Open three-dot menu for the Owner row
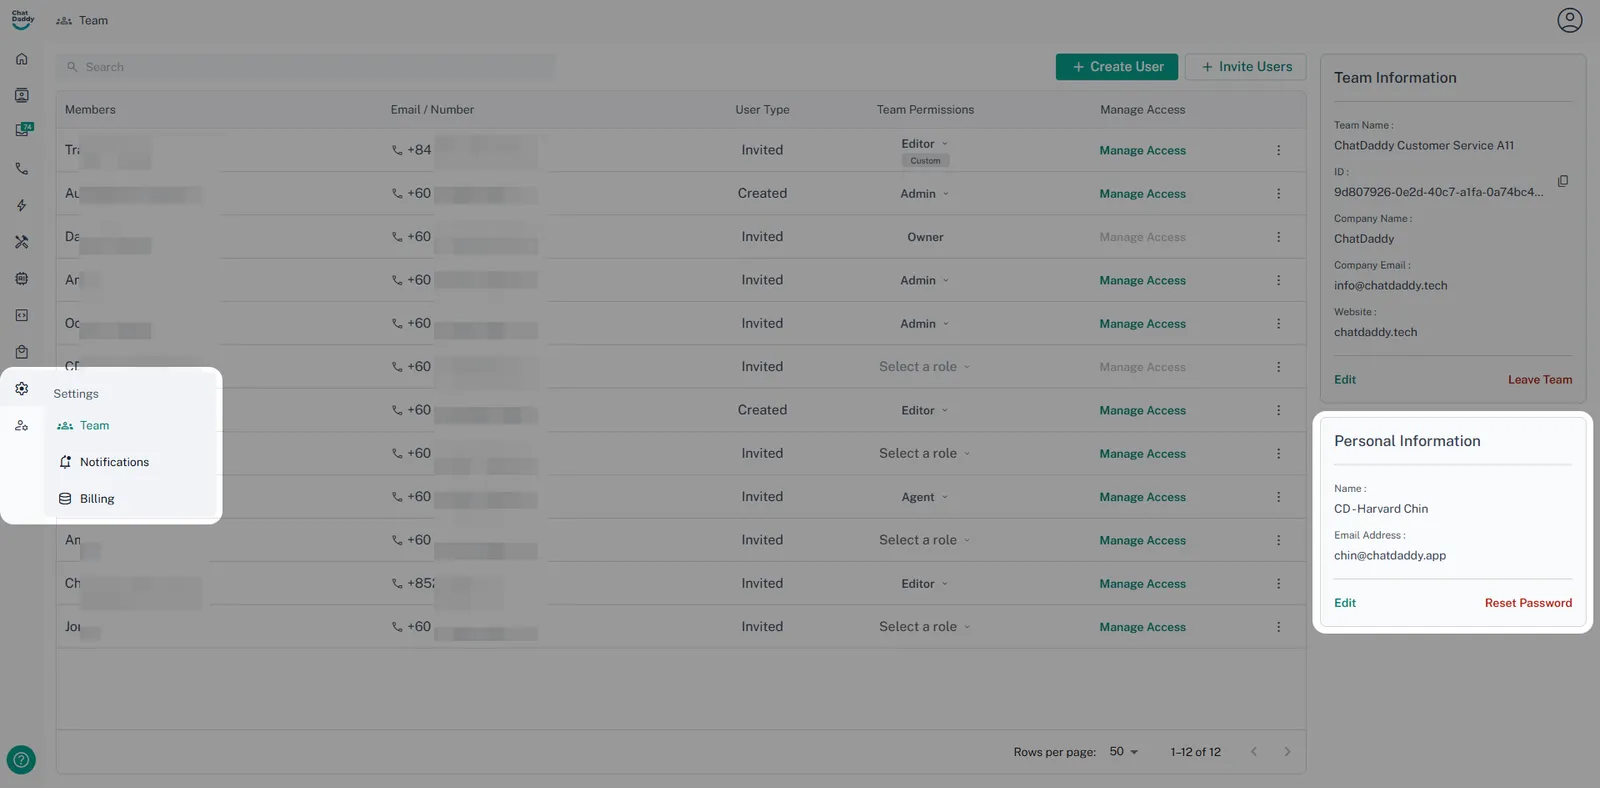The image size is (1600, 788). 1278,237
